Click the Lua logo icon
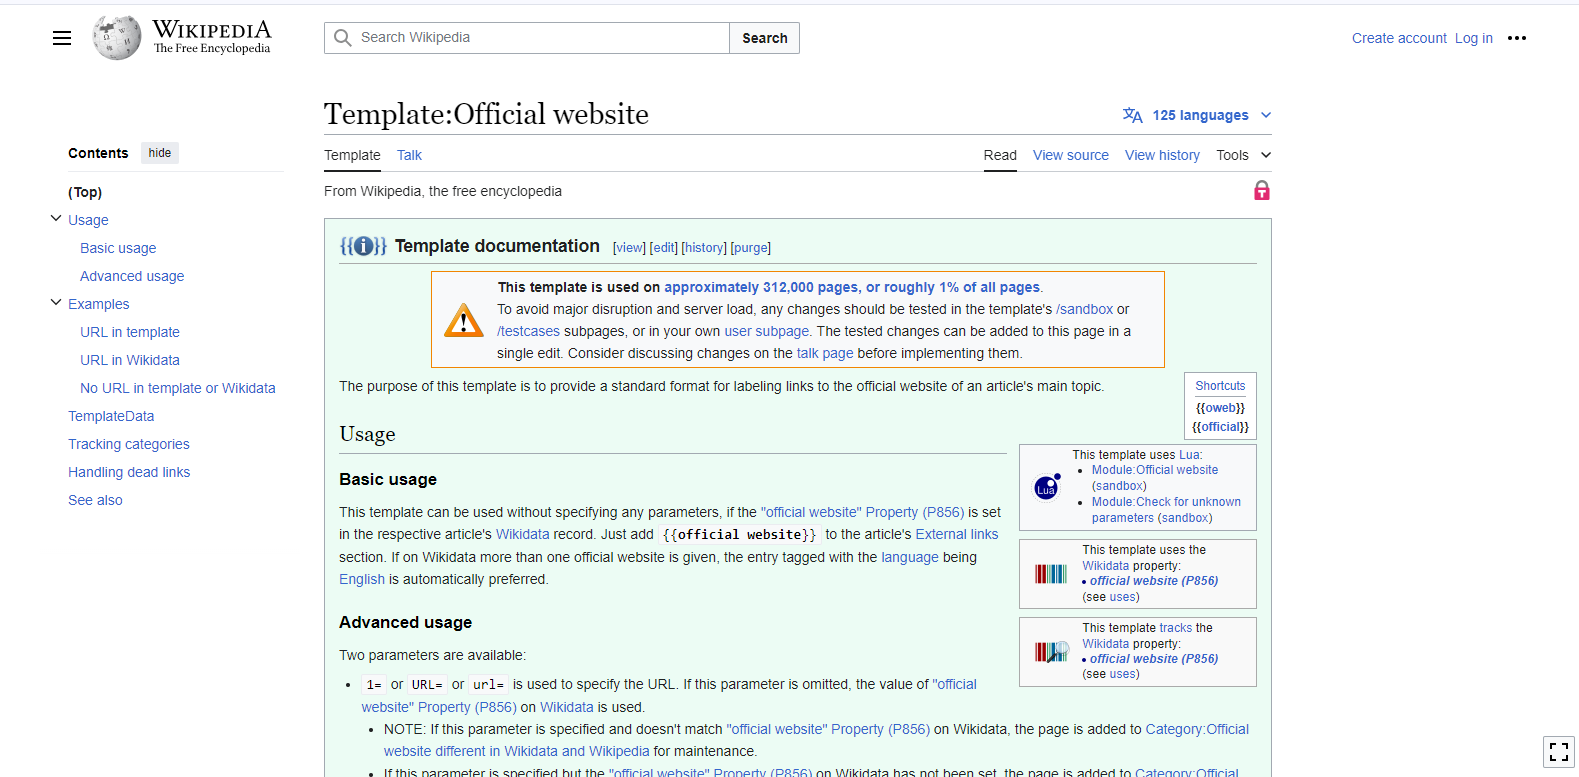1579x777 pixels. point(1047,486)
